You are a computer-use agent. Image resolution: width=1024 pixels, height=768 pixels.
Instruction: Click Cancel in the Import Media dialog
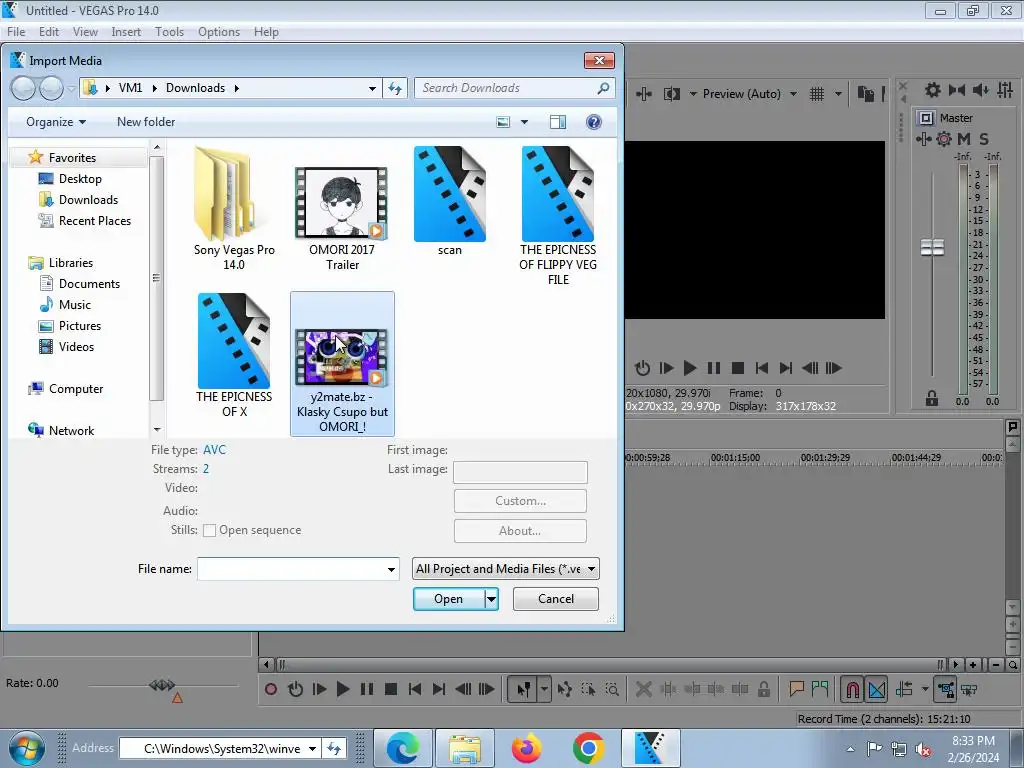(x=556, y=599)
